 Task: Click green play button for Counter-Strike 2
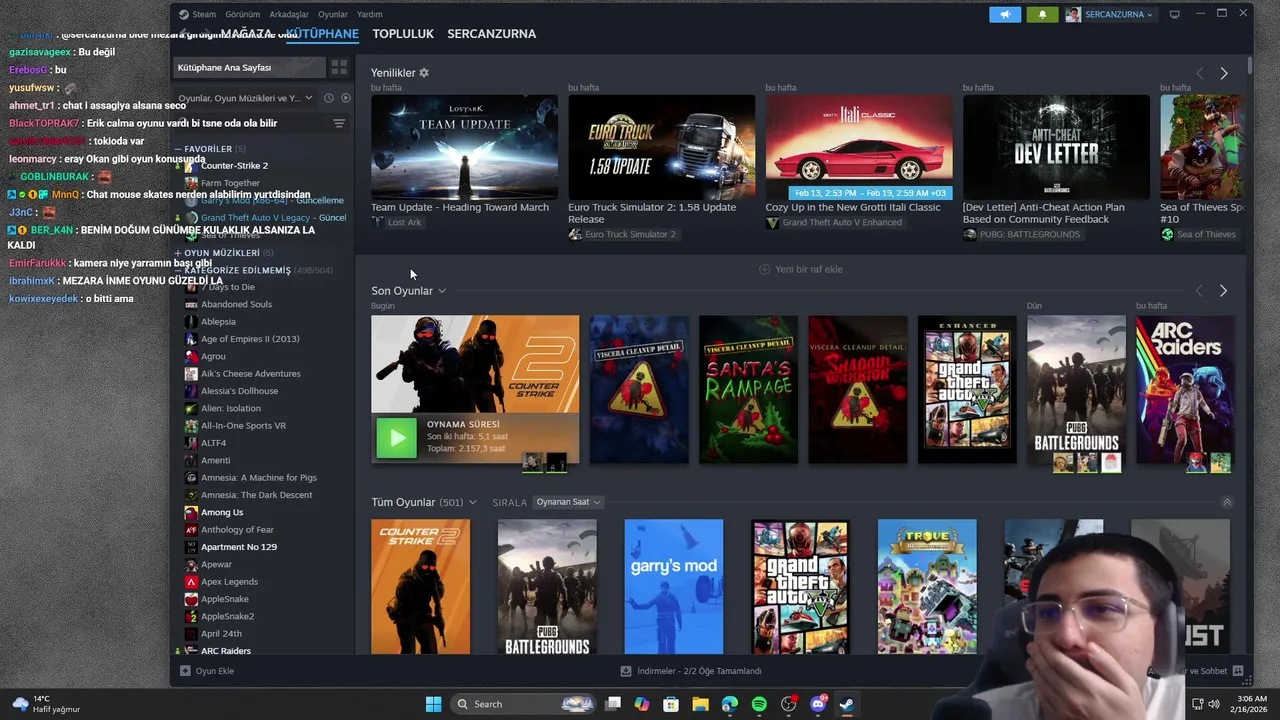396,438
